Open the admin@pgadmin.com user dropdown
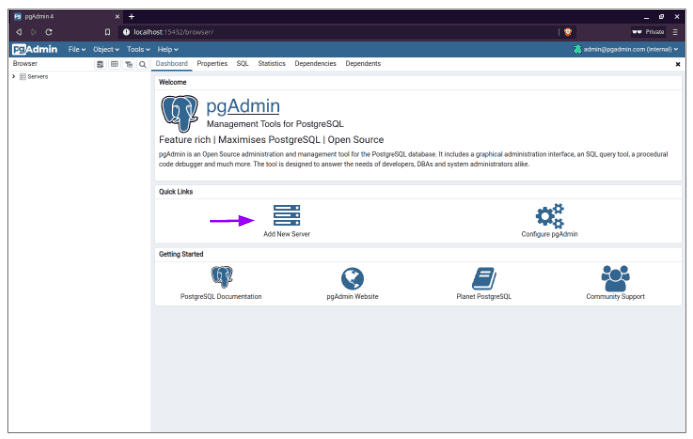The height and width of the screenshot is (439, 693). 626,50
